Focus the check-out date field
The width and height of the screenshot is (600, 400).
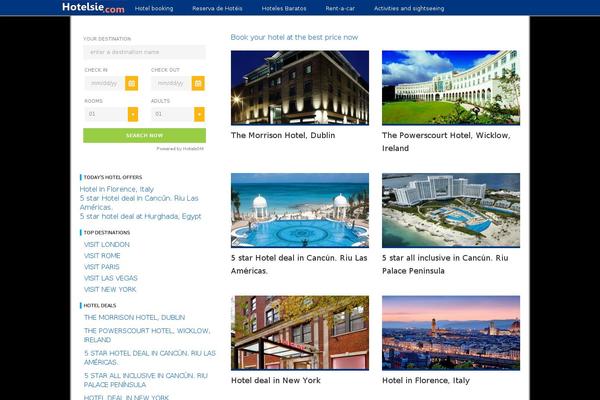click(171, 83)
